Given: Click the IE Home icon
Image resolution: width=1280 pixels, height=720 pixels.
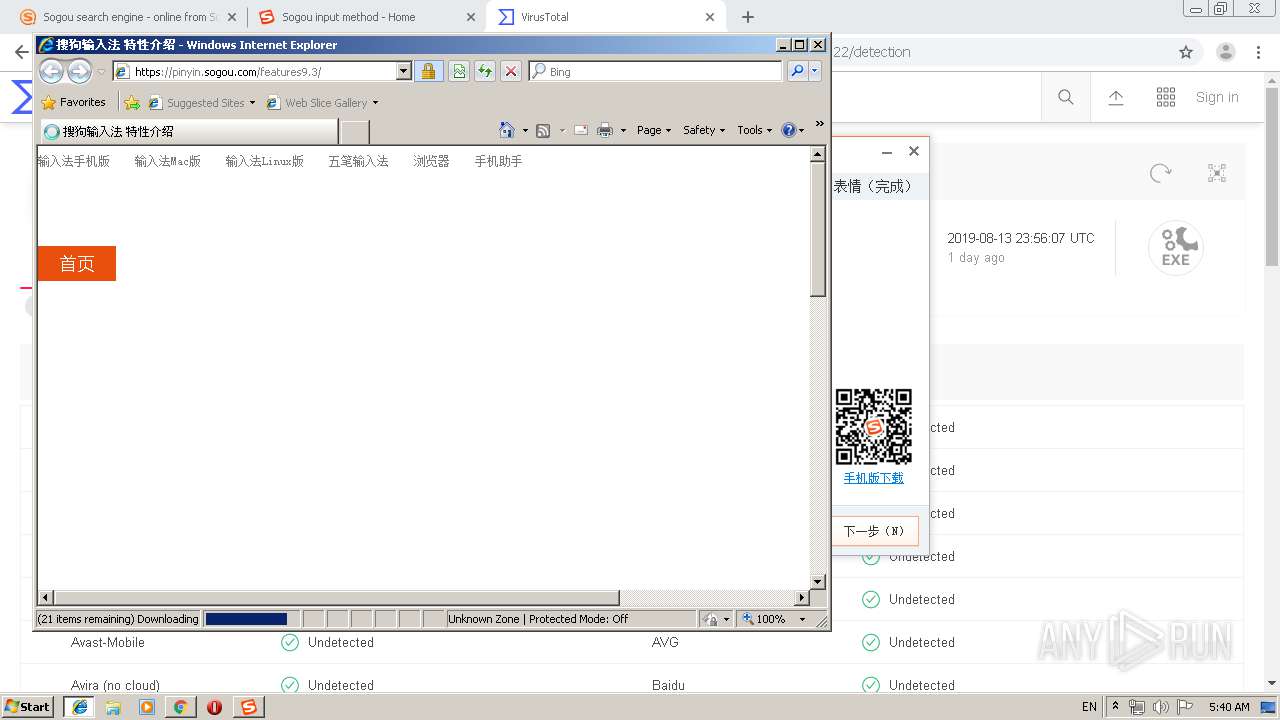Looking at the screenshot, I should coord(507,130).
